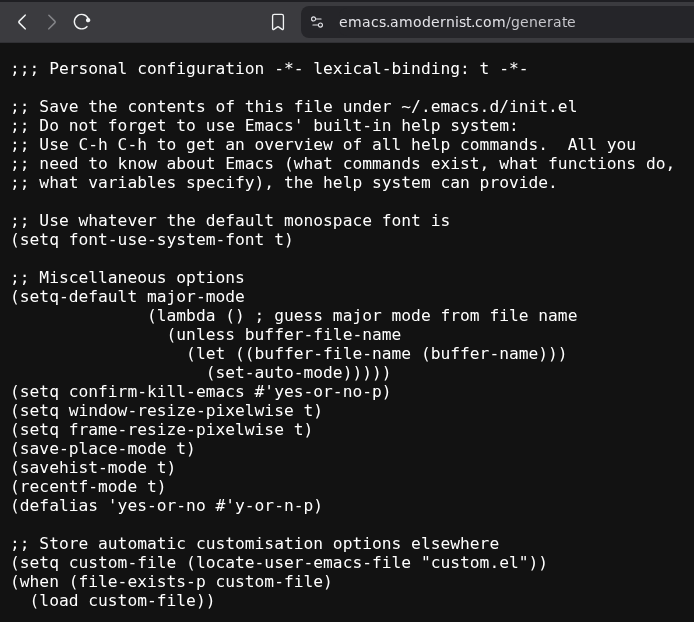This screenshot has width=694, height=622.
Task: Click the 'custom-file' locate-user-emacs-file line
Action: [x=279, y=563]
